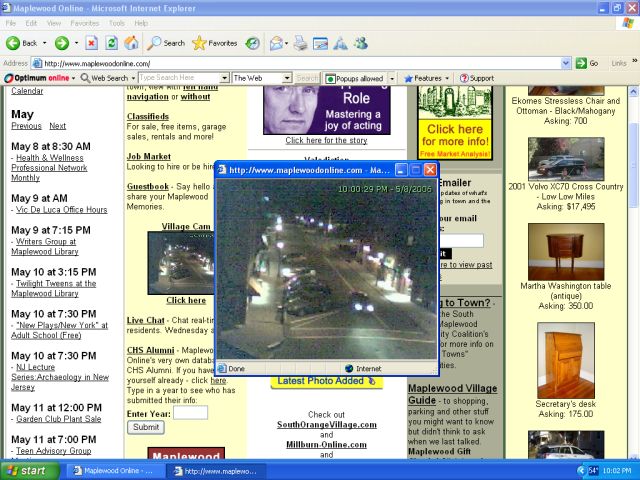
Task: Open the Edit menu
Action: tap(31, 23)
